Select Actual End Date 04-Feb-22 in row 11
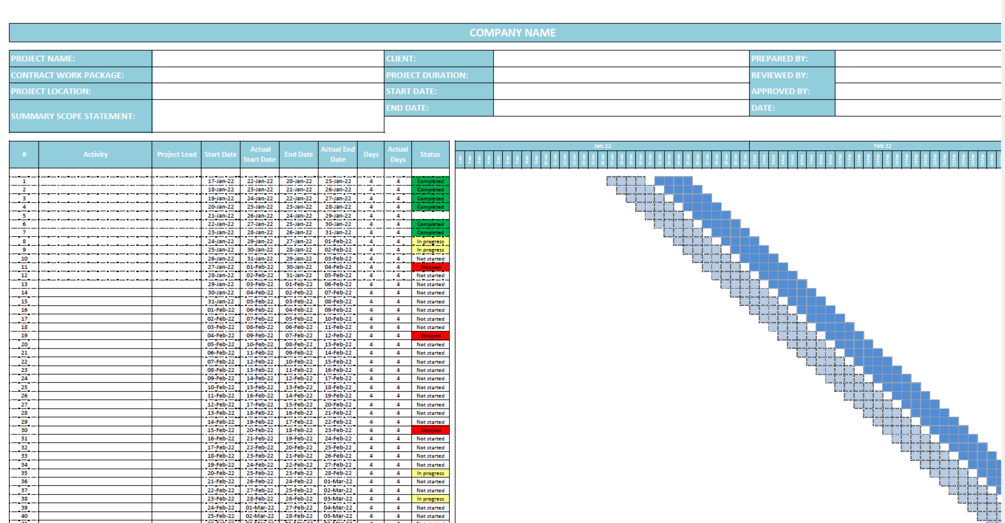This screenshot has width=1005, height=523. pyautogui.click(x=338, y=267)
